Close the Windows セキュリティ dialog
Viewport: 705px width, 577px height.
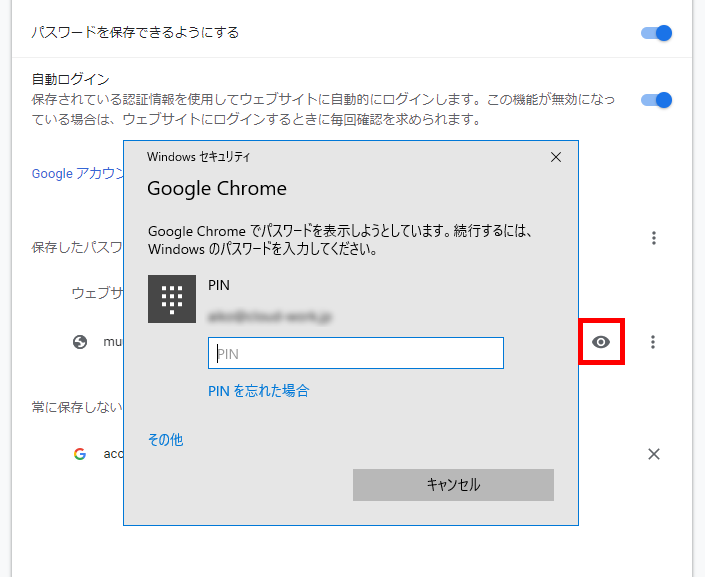pos(556,157)
